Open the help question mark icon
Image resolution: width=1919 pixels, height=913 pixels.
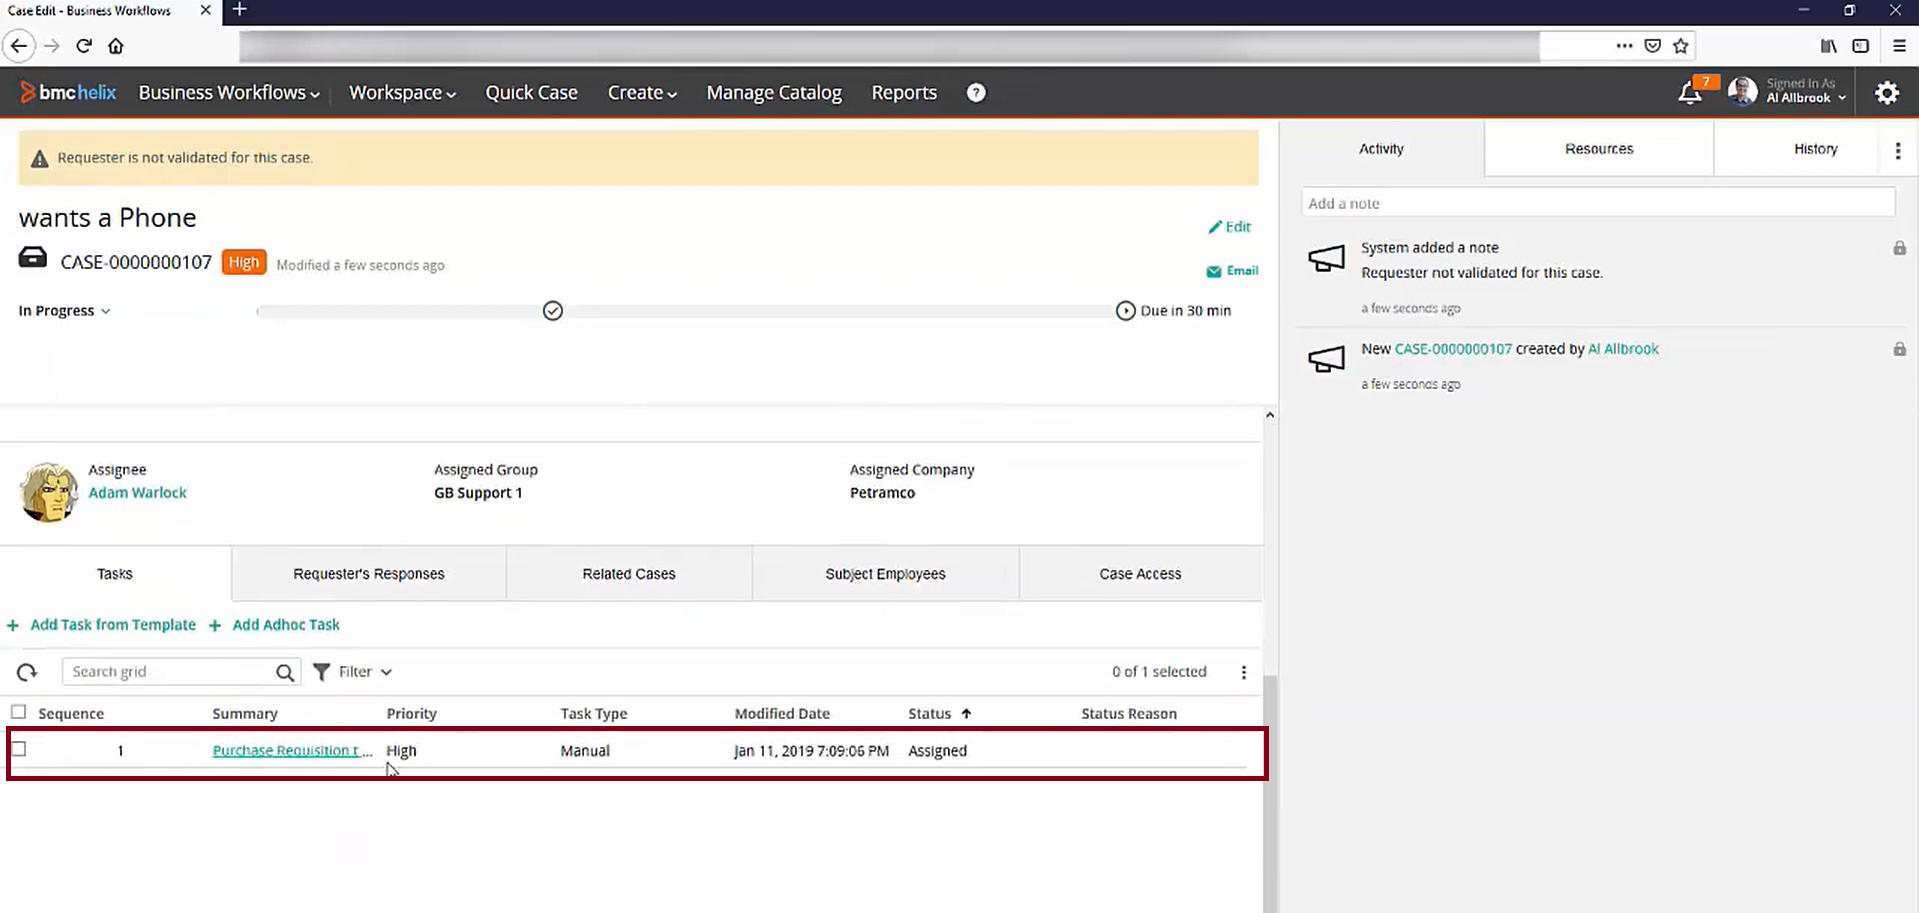coord(976,93)
